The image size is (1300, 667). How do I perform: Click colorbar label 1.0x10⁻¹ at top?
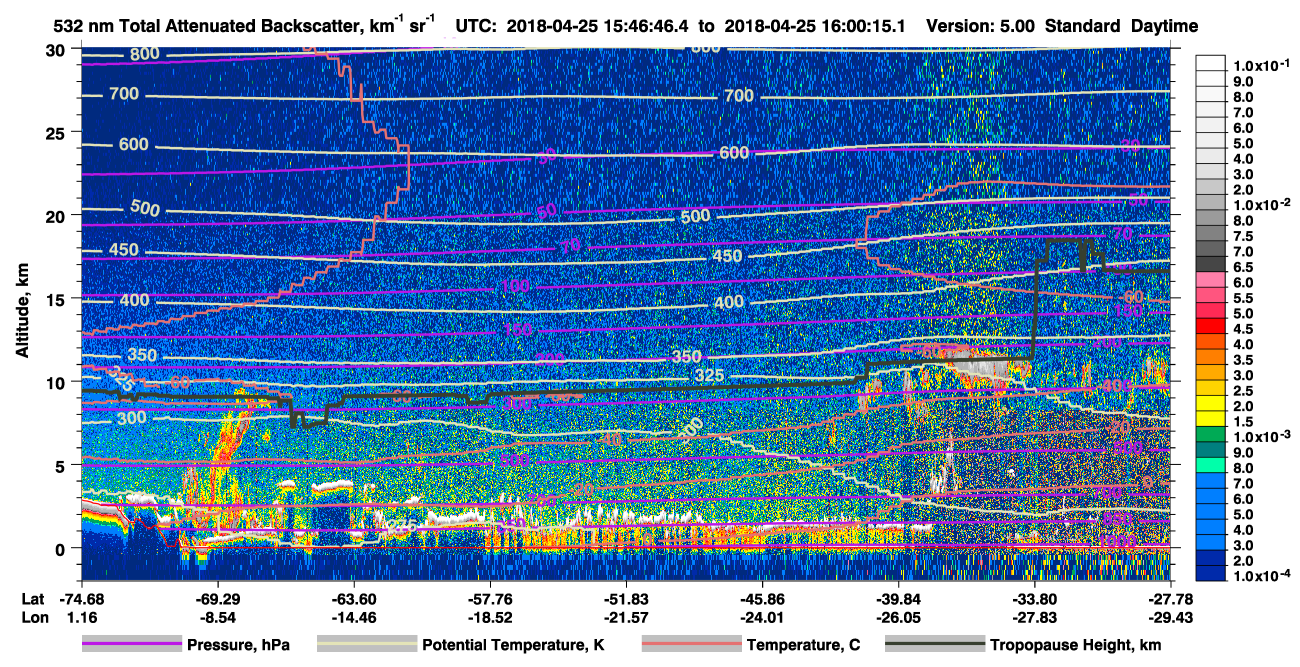pyautogui.click(x=1262, y=65)
